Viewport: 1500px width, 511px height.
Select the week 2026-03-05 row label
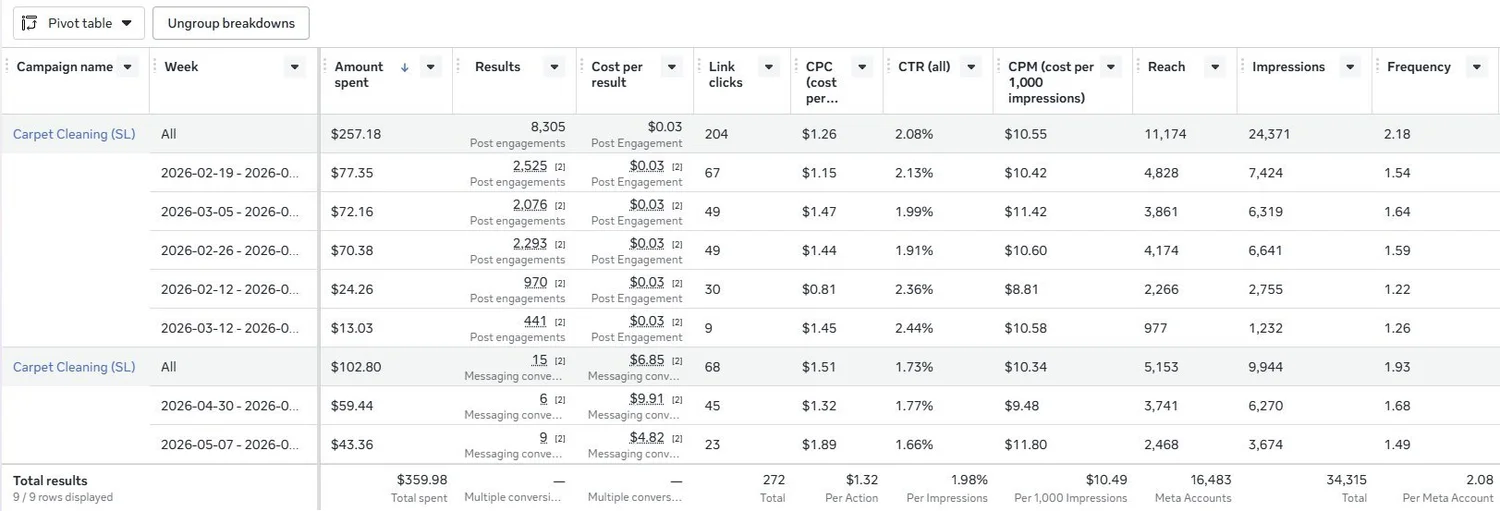[230, 212]
